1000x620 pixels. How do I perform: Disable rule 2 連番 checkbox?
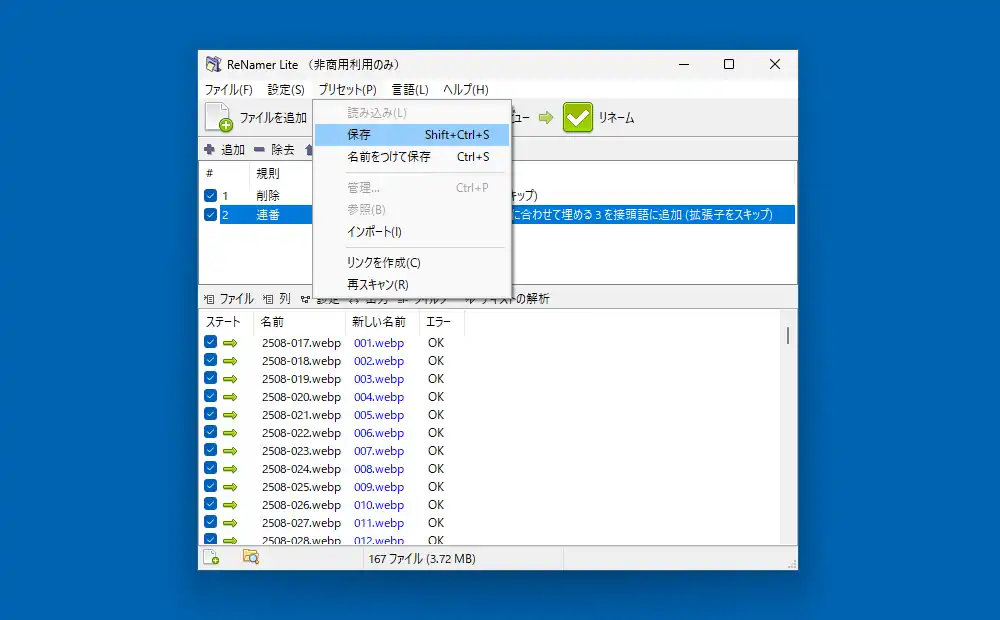(x=210, y=215)
